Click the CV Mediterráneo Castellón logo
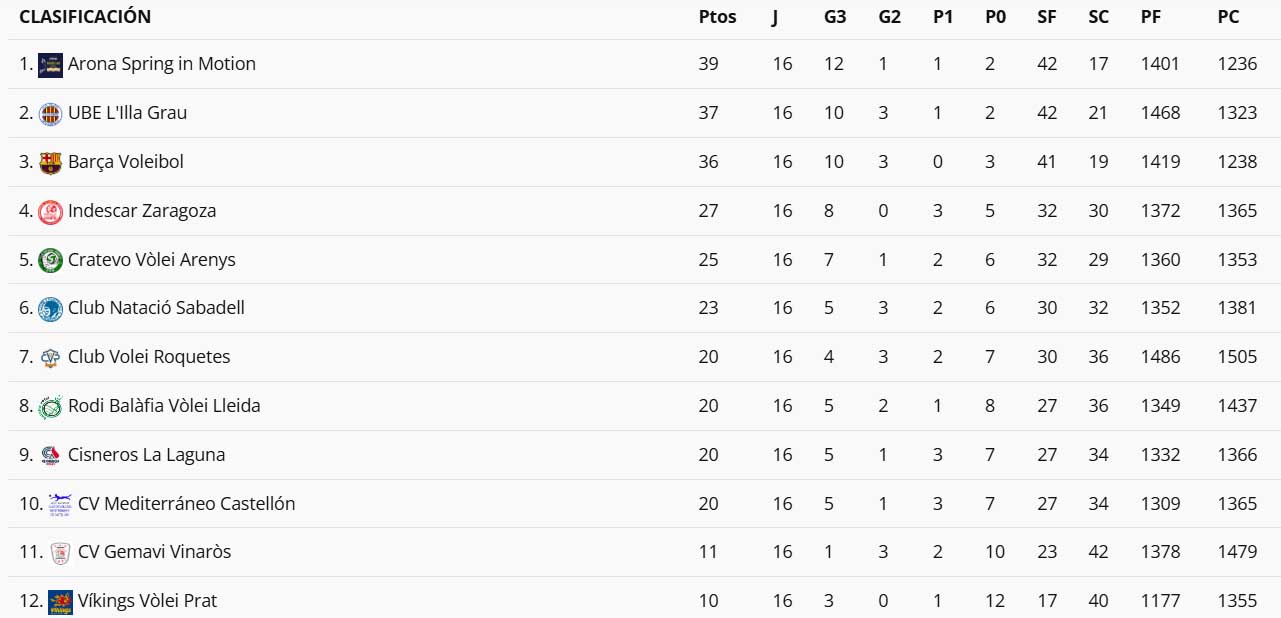The width and height of the screenshot is (1281, 618). tap(60, 504)
